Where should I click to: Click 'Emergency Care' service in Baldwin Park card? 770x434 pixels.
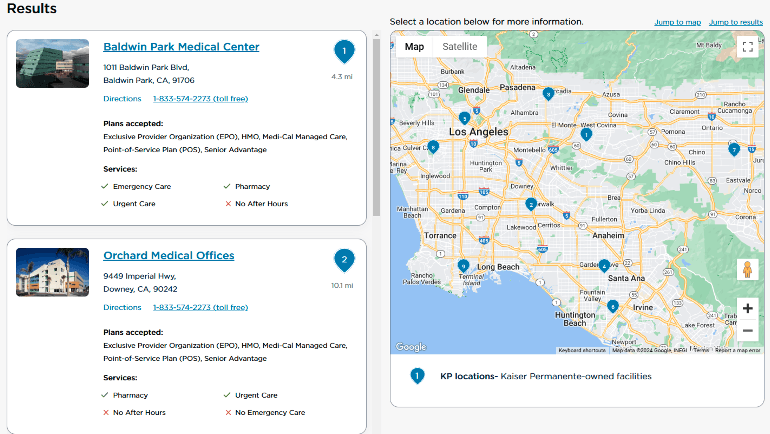point(142,187)
